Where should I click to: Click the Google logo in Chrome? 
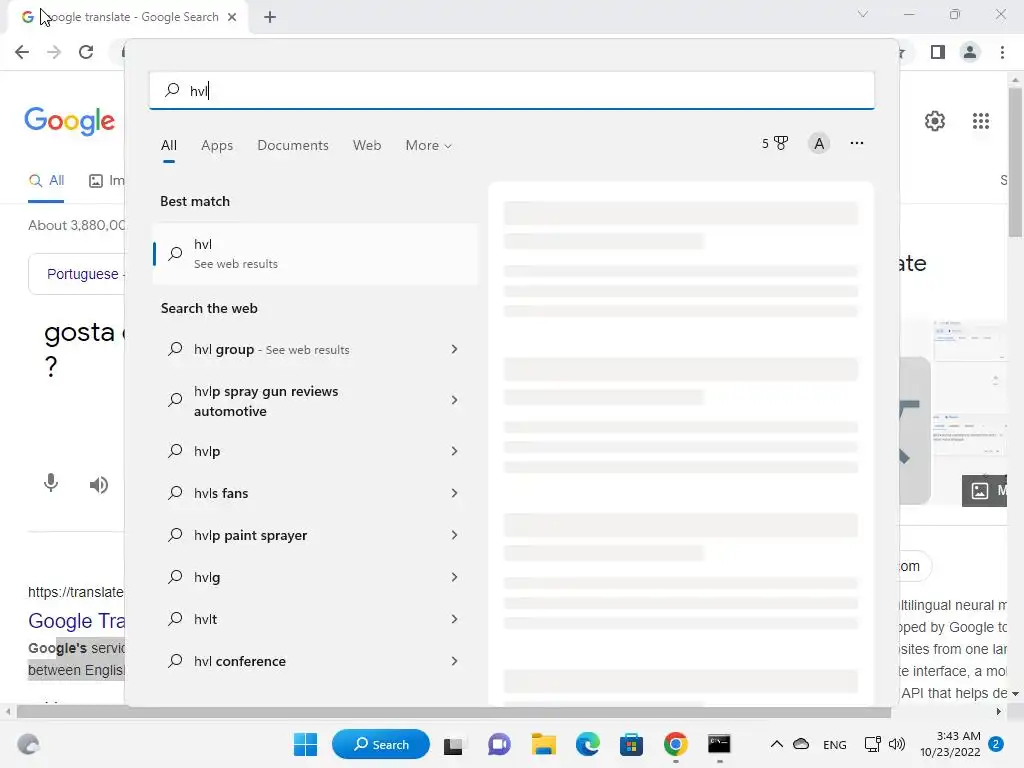point(70,121)
